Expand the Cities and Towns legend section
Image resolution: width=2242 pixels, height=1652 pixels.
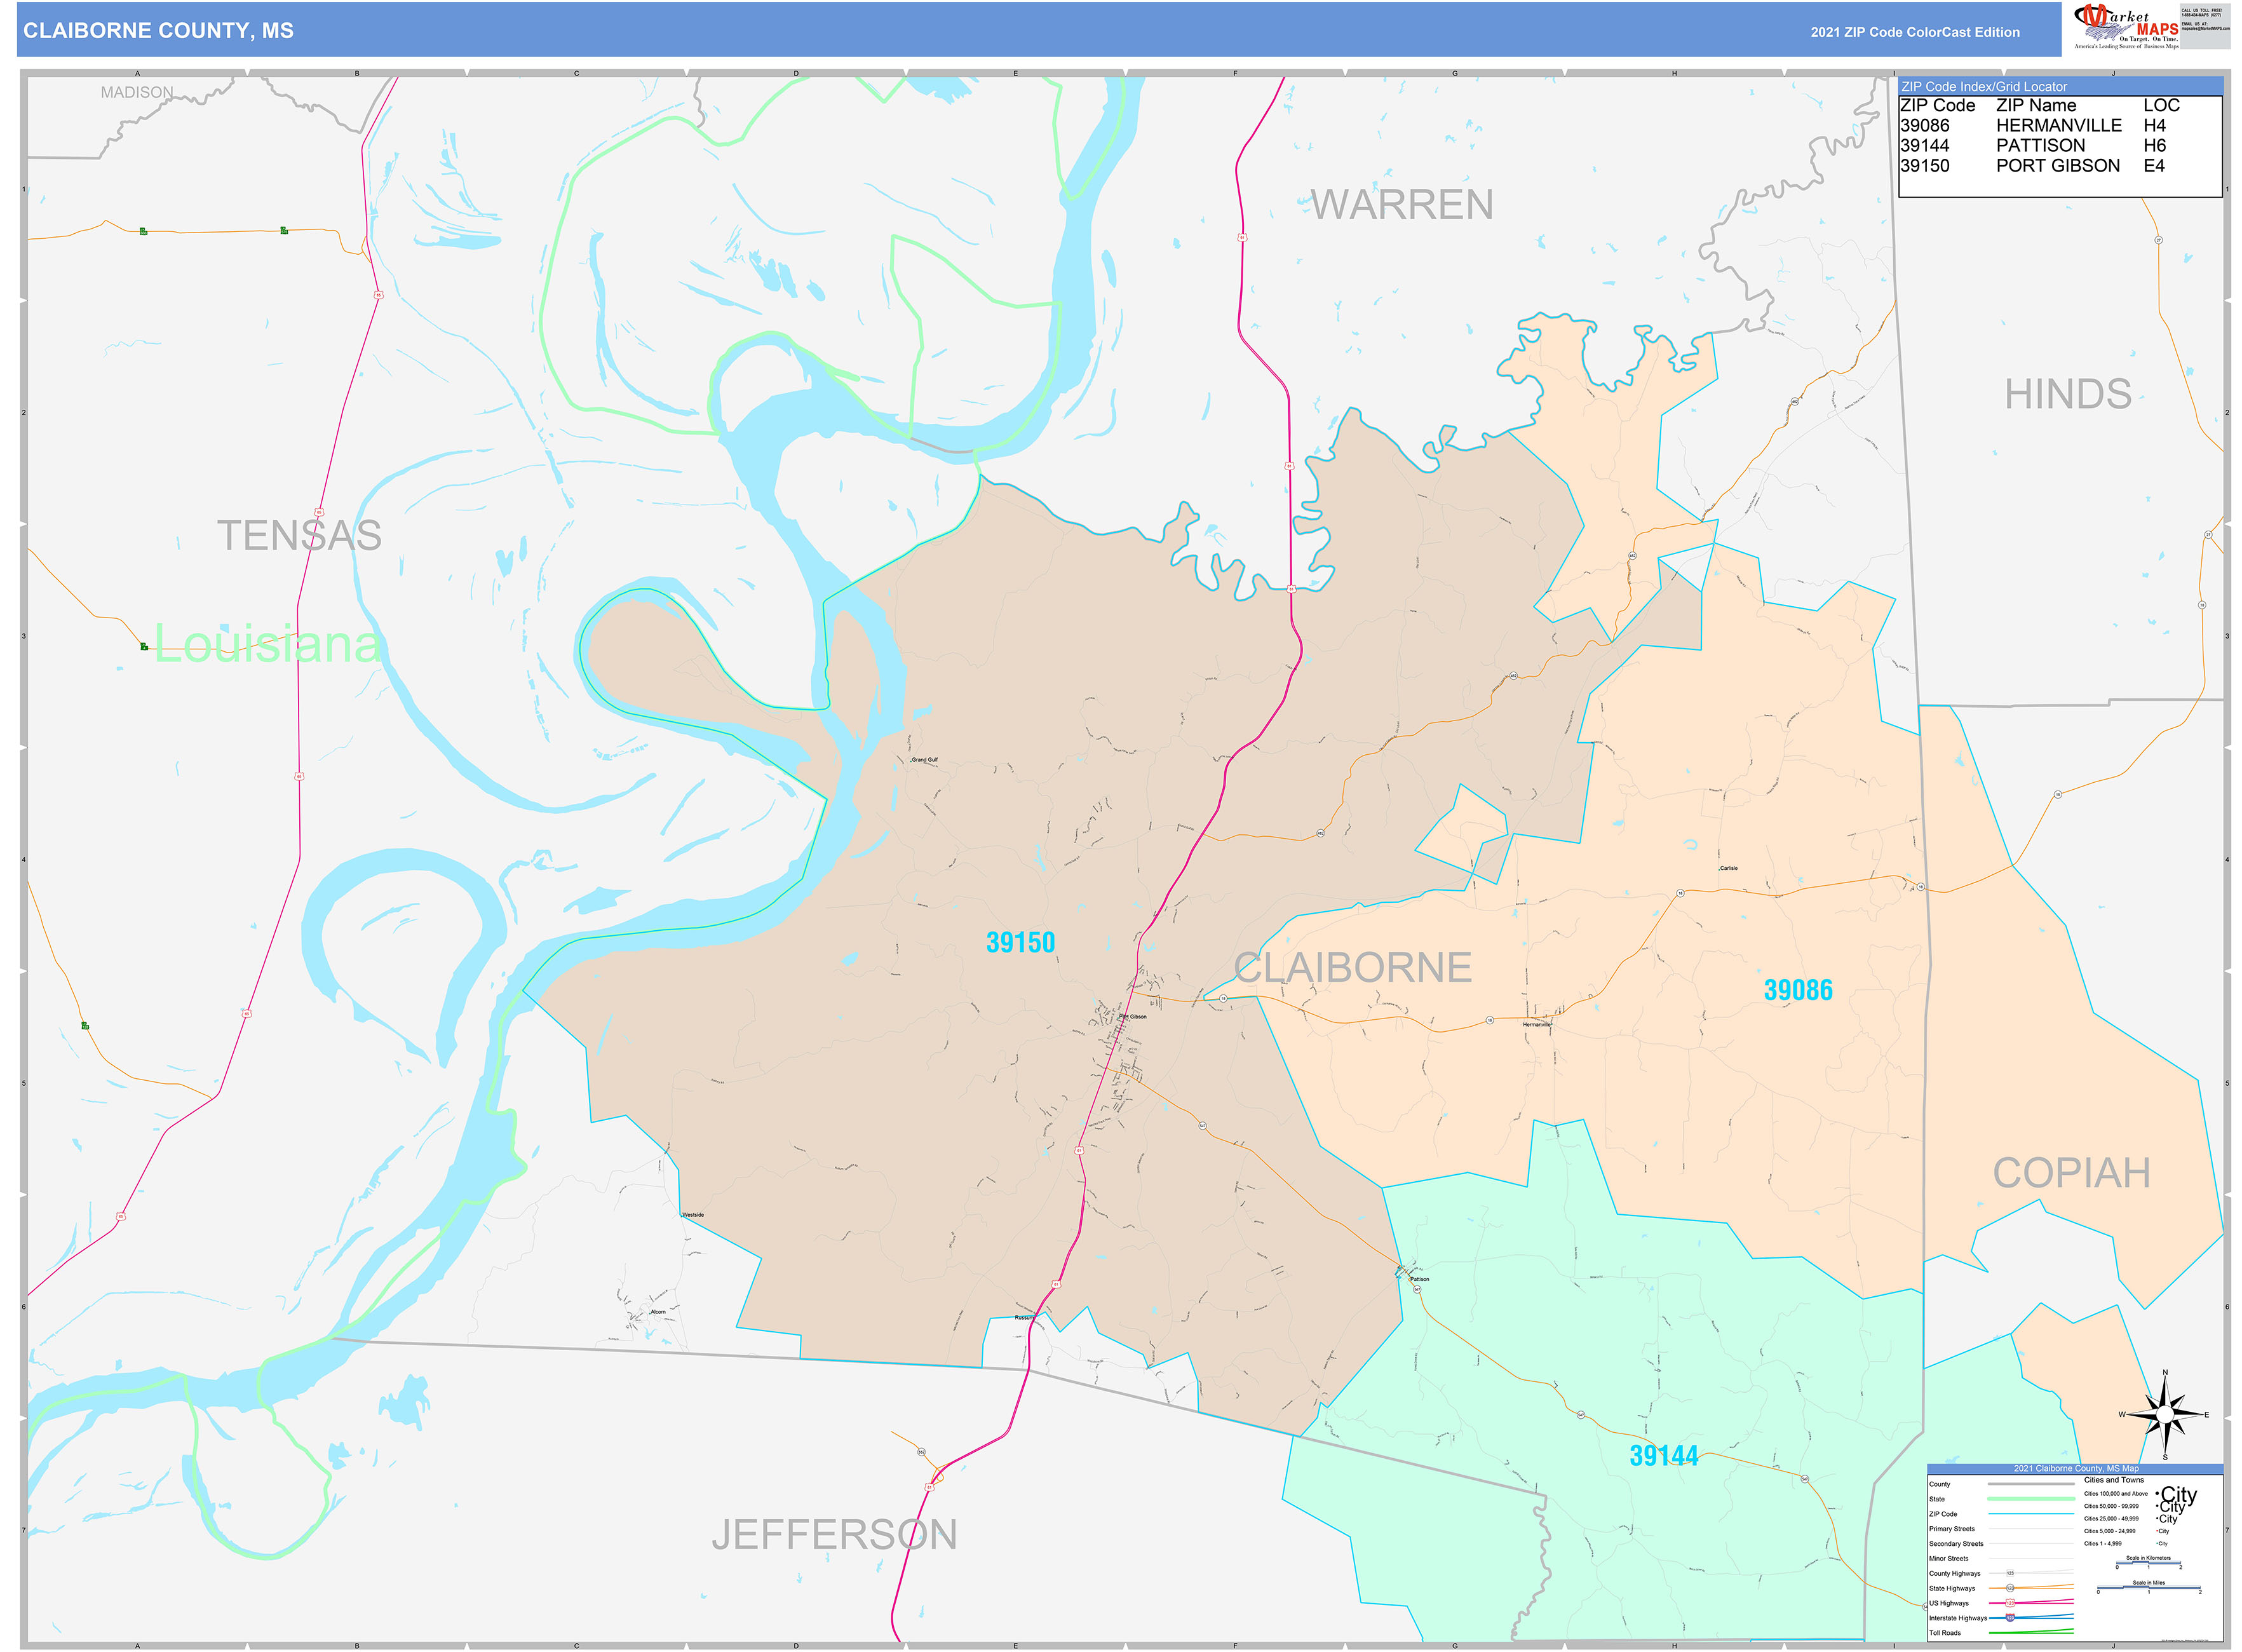2115,1480
